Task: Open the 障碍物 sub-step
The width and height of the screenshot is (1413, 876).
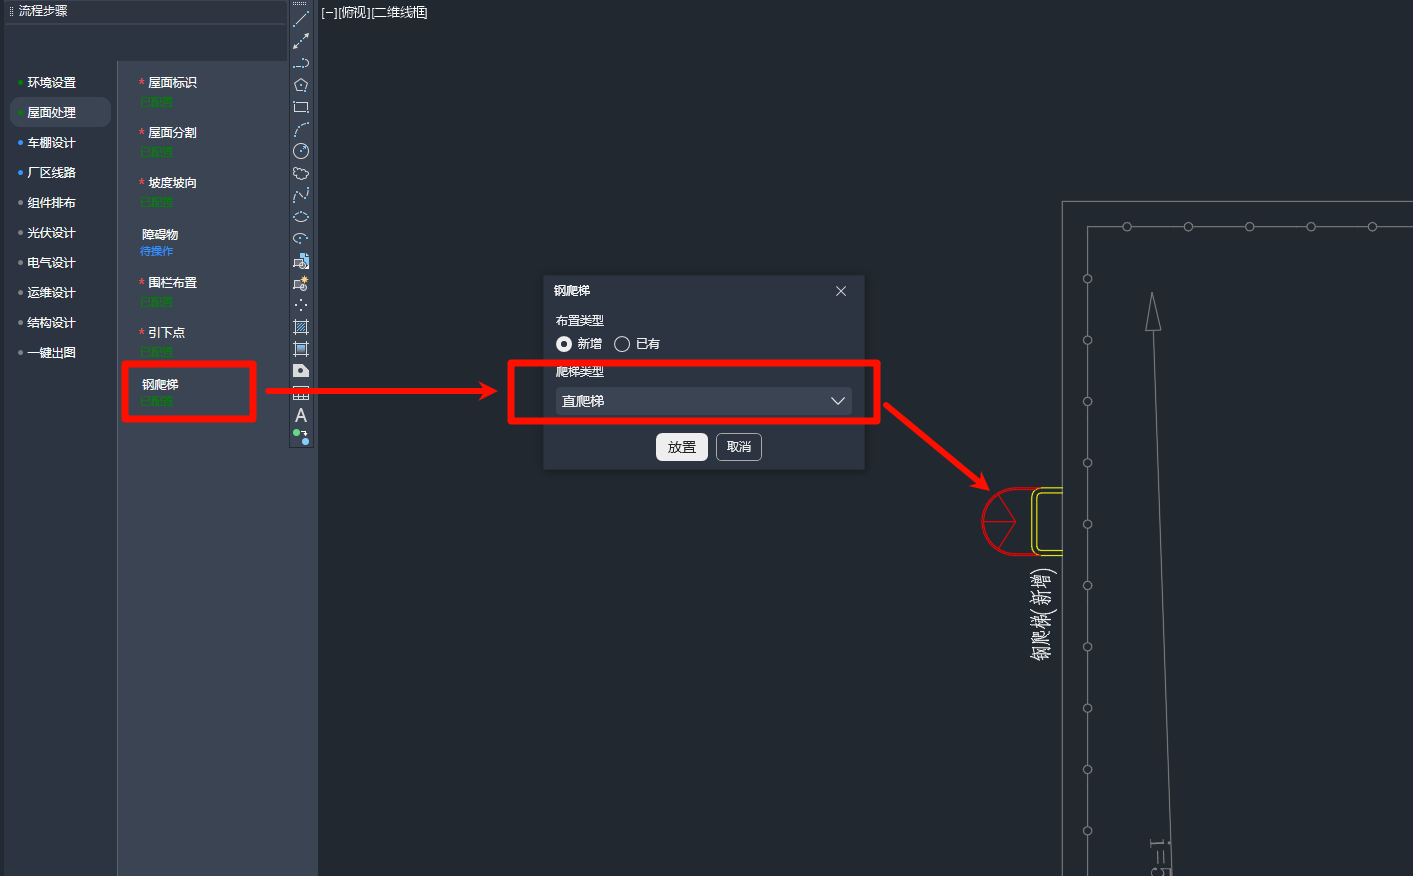Action: [x=160, y=235]
